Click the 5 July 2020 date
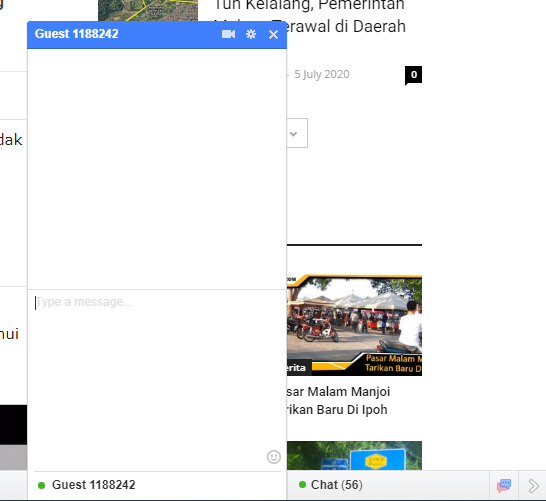The height and width of the screenshot is (501, 546). [322, 74]
